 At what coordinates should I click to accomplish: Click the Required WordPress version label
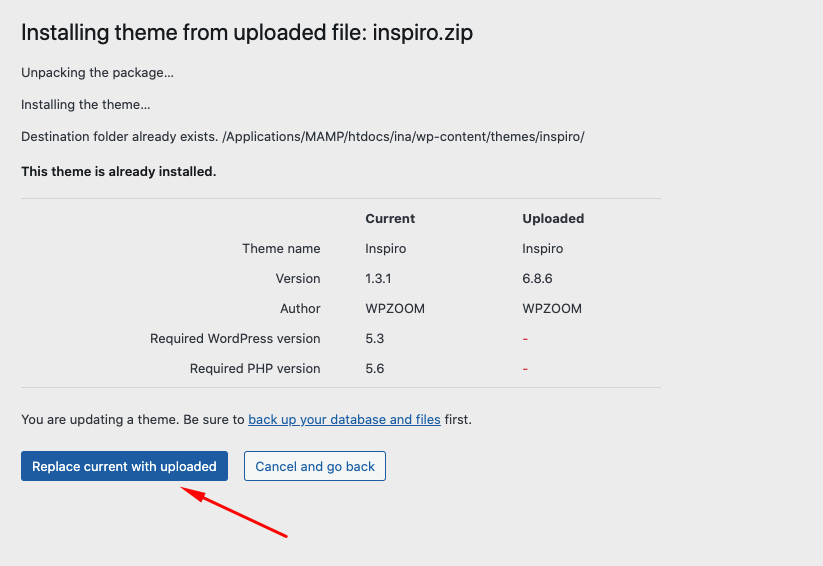(235, 338)
